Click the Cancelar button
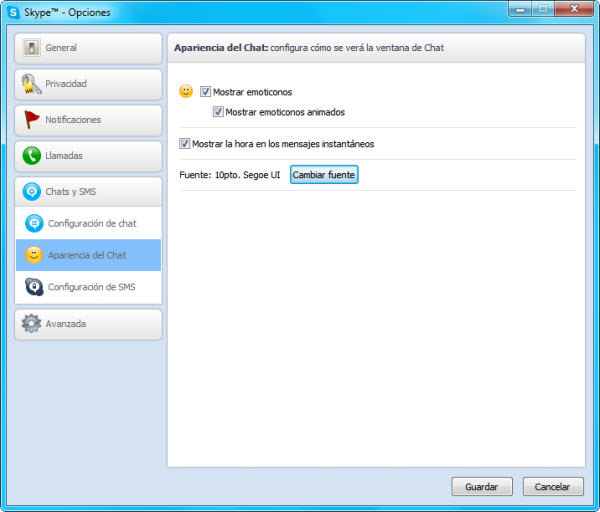 click(553, 486)
